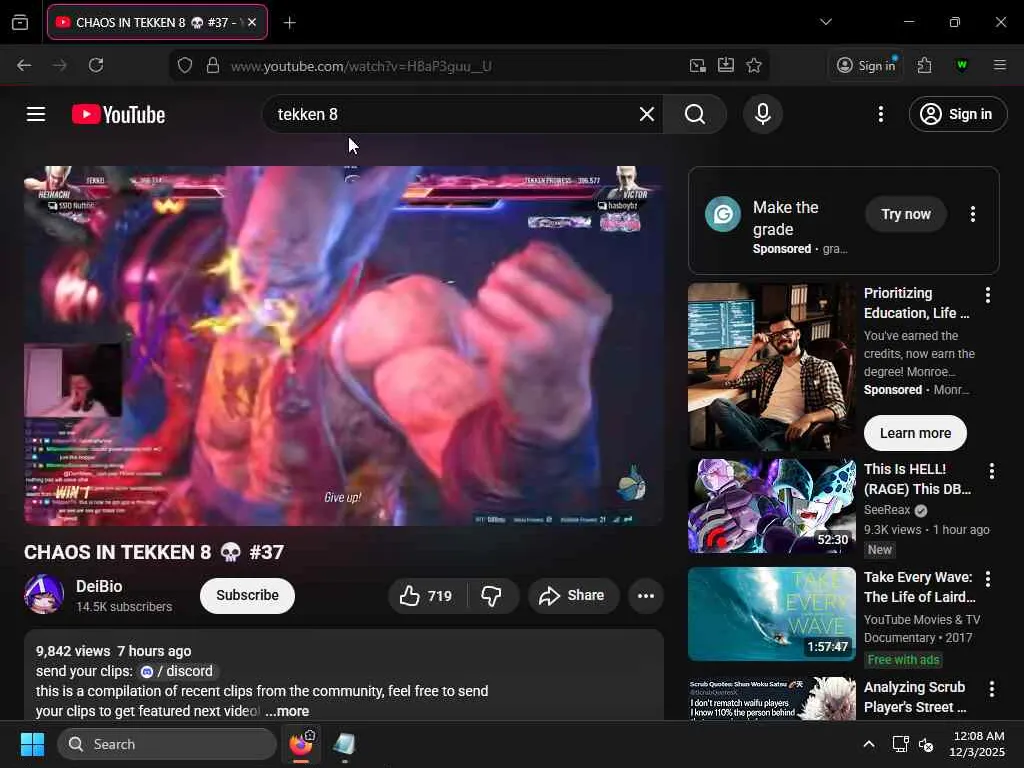Click the Share button under the video
Screen dimensions: 1024x768
pos(573,596)
